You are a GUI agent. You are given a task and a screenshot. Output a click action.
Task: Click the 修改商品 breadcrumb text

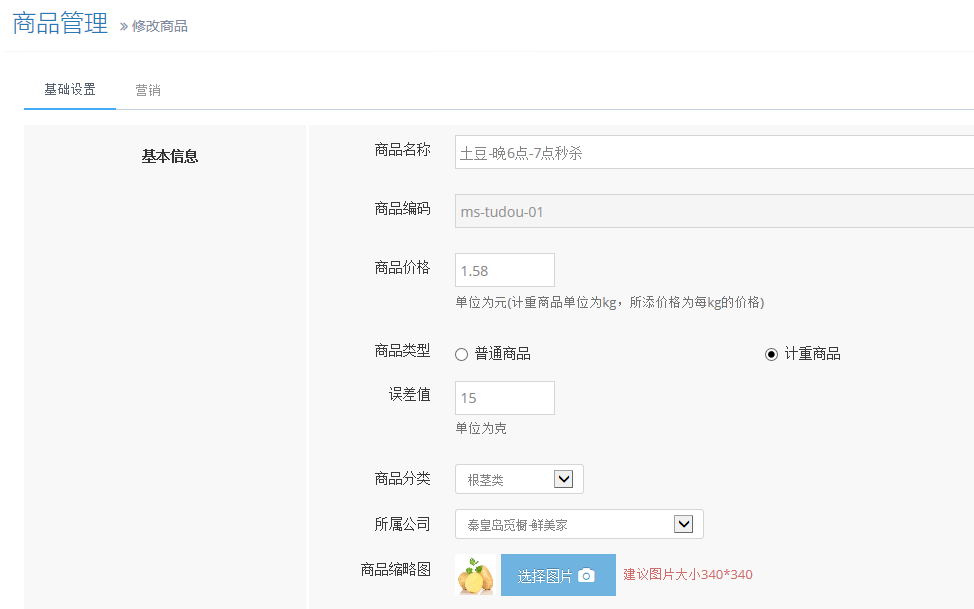click(160, 26)
